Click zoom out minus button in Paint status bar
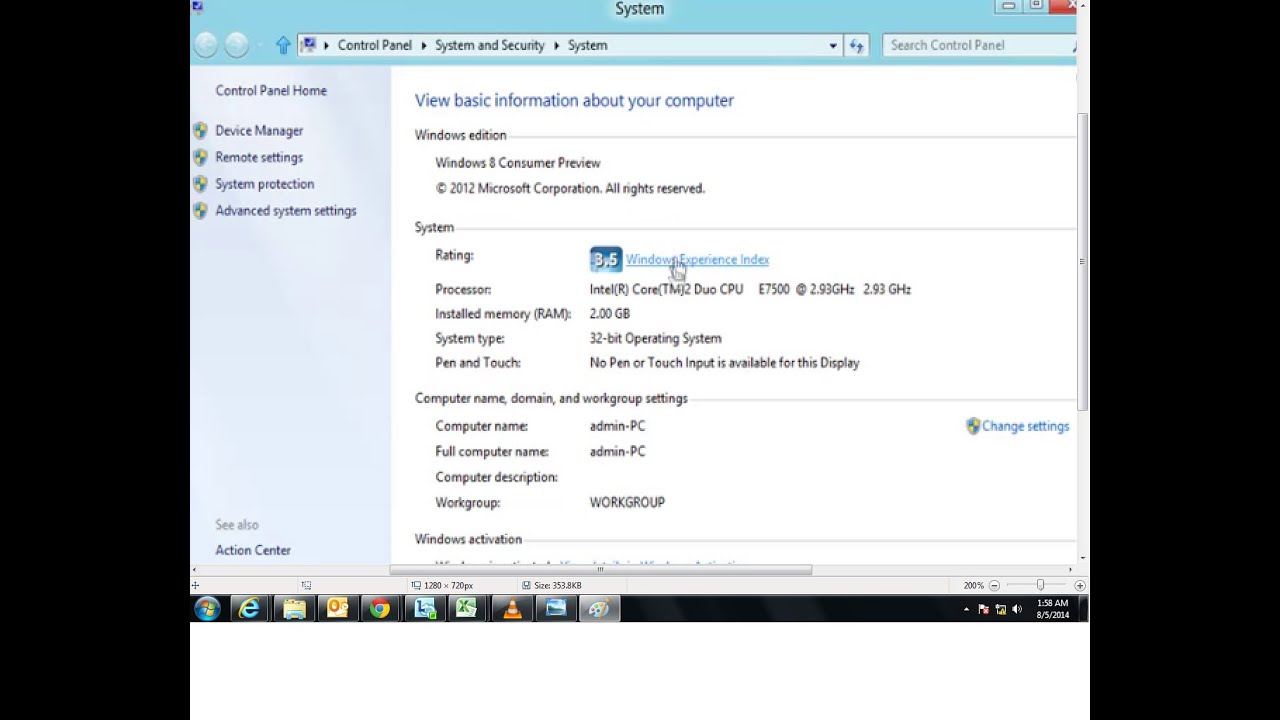 [995, 585]
